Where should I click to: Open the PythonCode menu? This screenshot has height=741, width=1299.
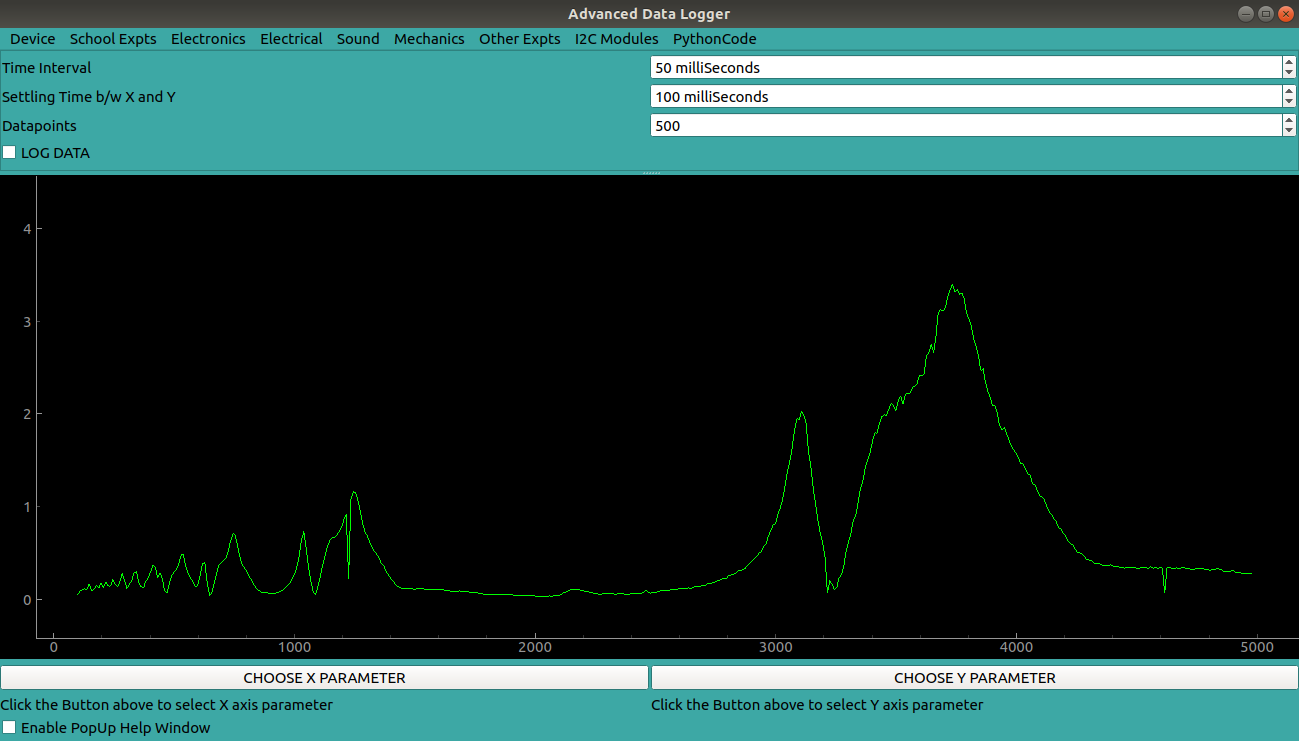(x=714, y=39)
